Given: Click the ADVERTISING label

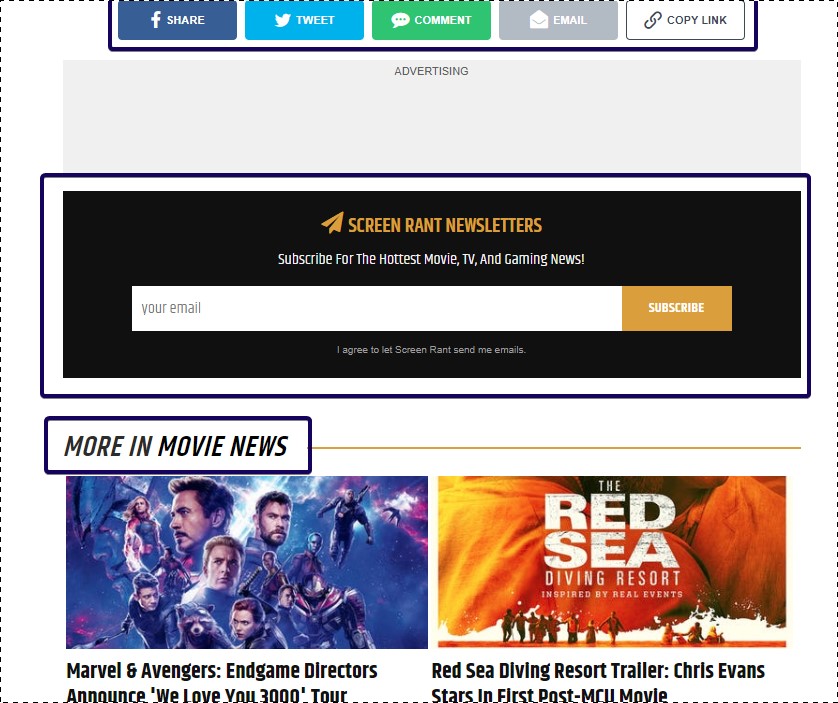Looking at the screenshot, I should point(431,71).
